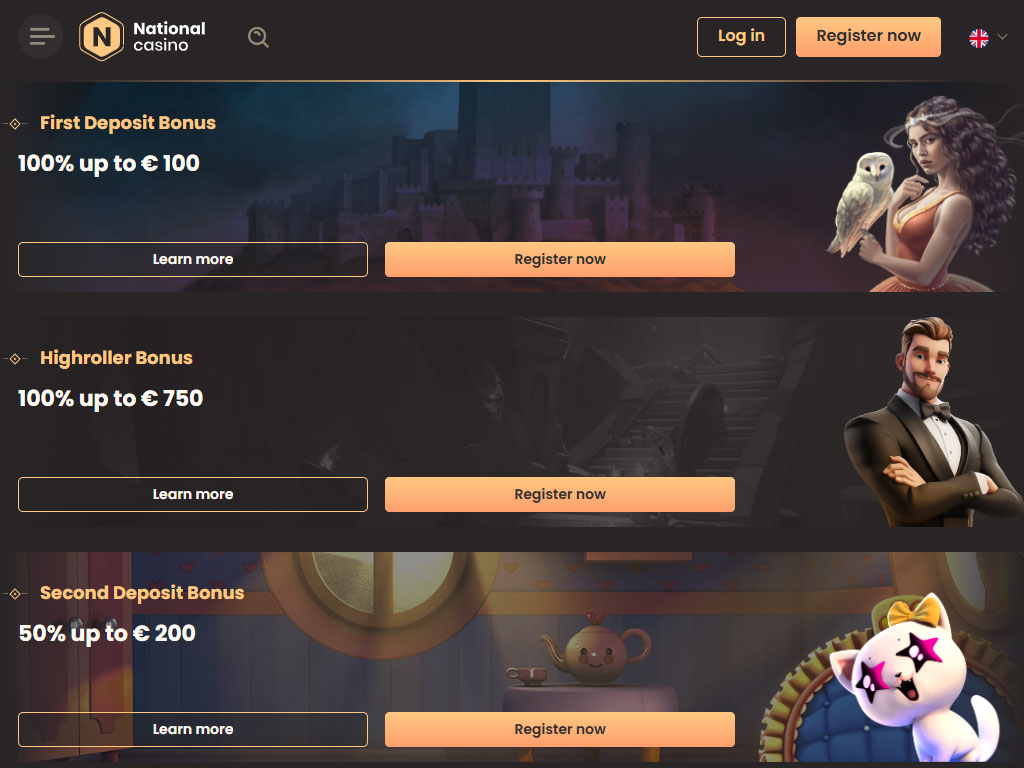Click the Log in button

741,37
